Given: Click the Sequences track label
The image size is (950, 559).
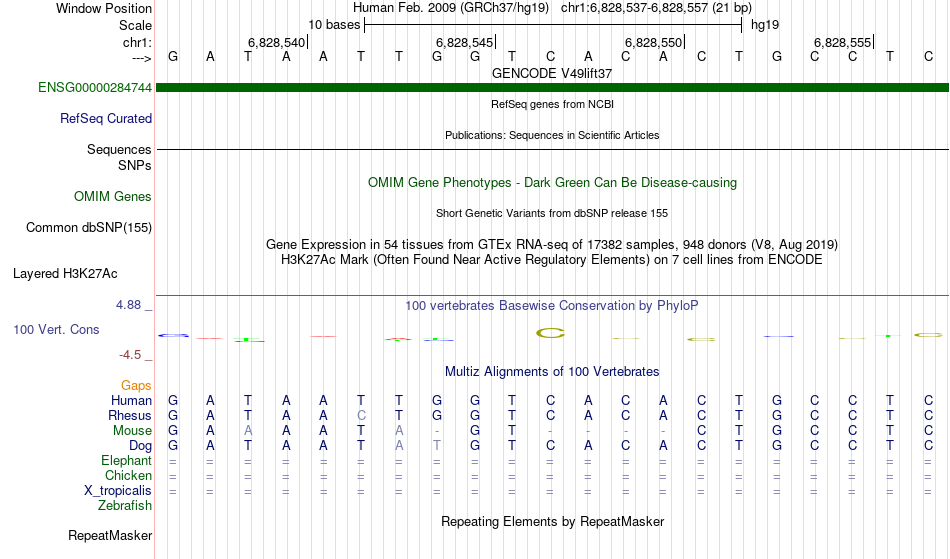Looking at the screenshot, I should click(119, 150).
